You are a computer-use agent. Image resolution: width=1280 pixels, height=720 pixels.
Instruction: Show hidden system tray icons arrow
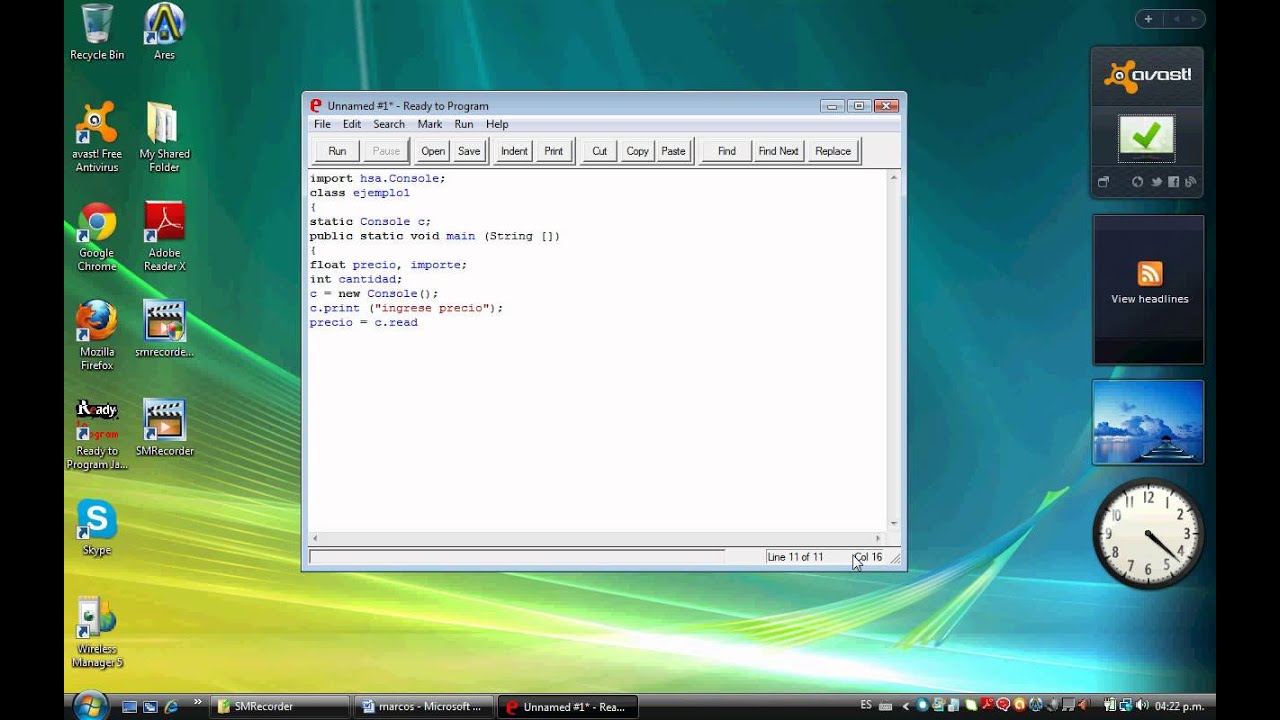[x=908, y=706]
